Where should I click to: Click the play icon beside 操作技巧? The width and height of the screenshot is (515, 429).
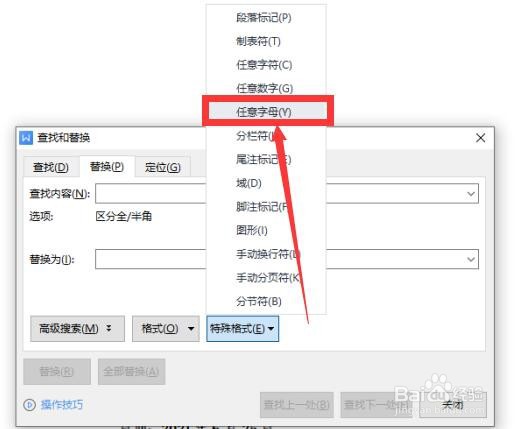[29, 405]
